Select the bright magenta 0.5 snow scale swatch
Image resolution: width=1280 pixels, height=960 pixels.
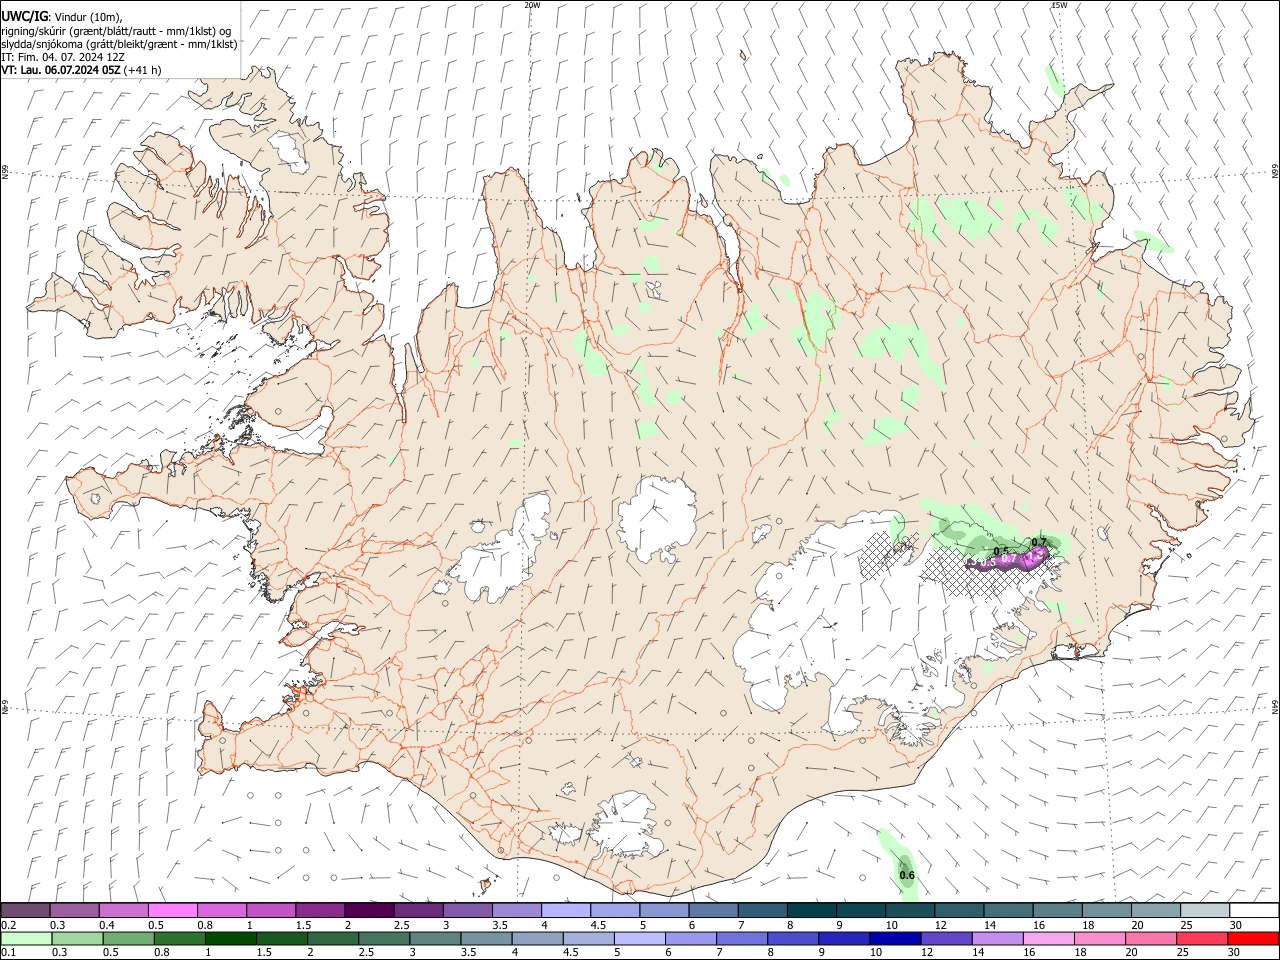click(172, 911)
